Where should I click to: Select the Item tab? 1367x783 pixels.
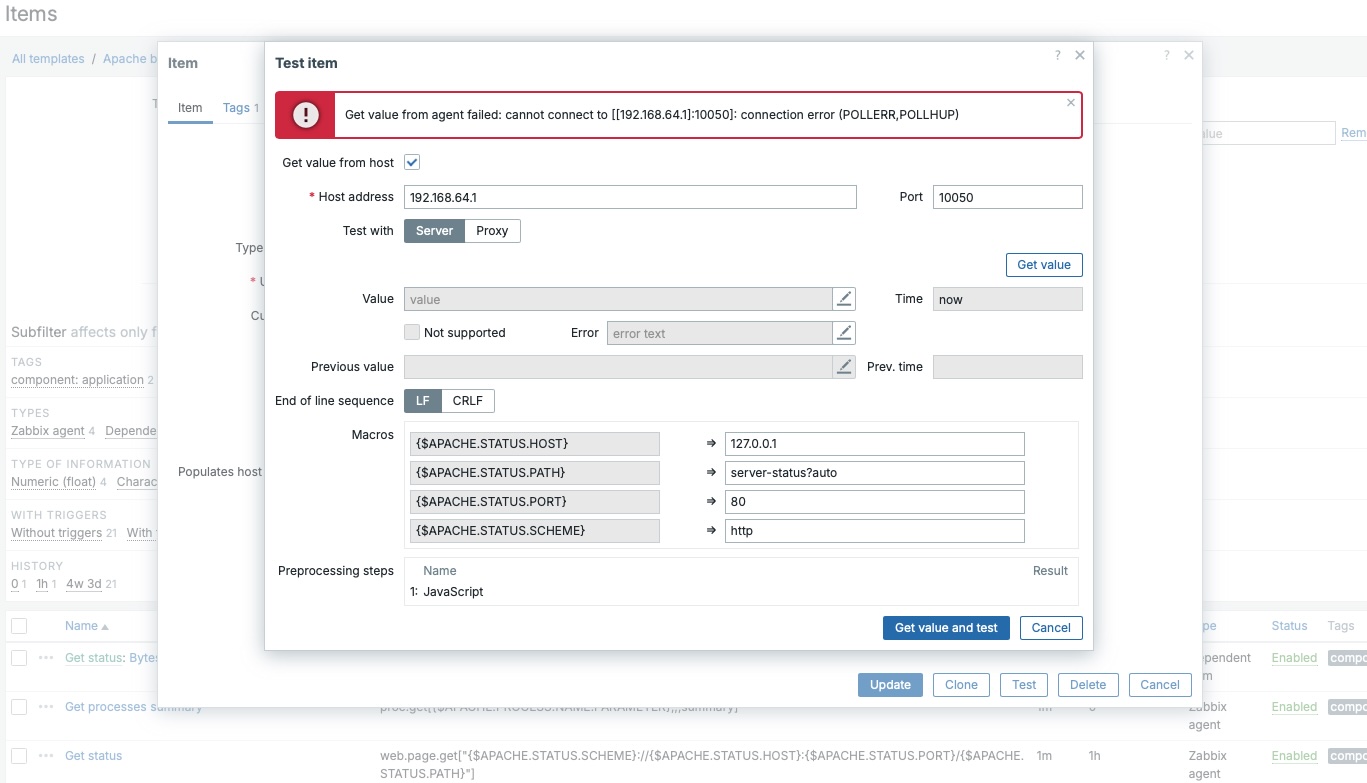click(x=190, y=108)
